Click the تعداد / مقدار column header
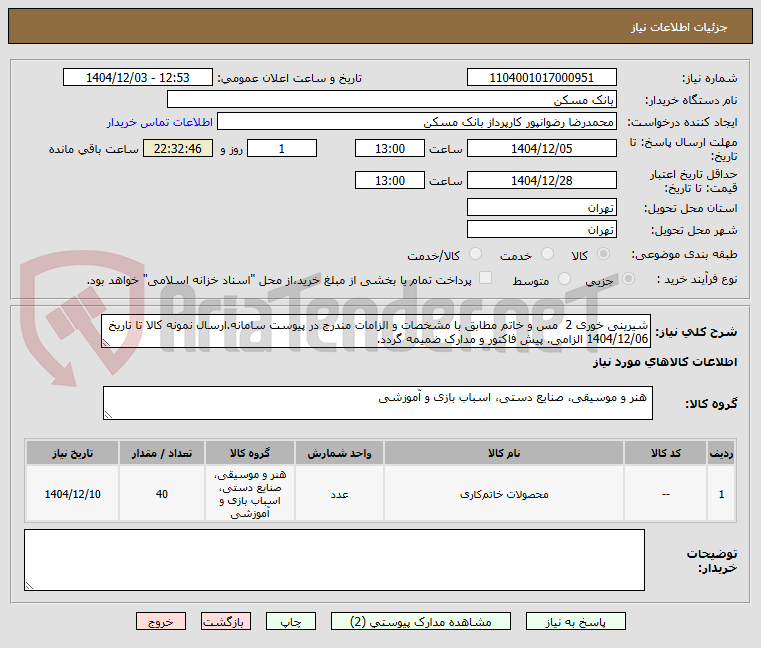The width and height of the screenshot is (761, 648). coord(162,453)
